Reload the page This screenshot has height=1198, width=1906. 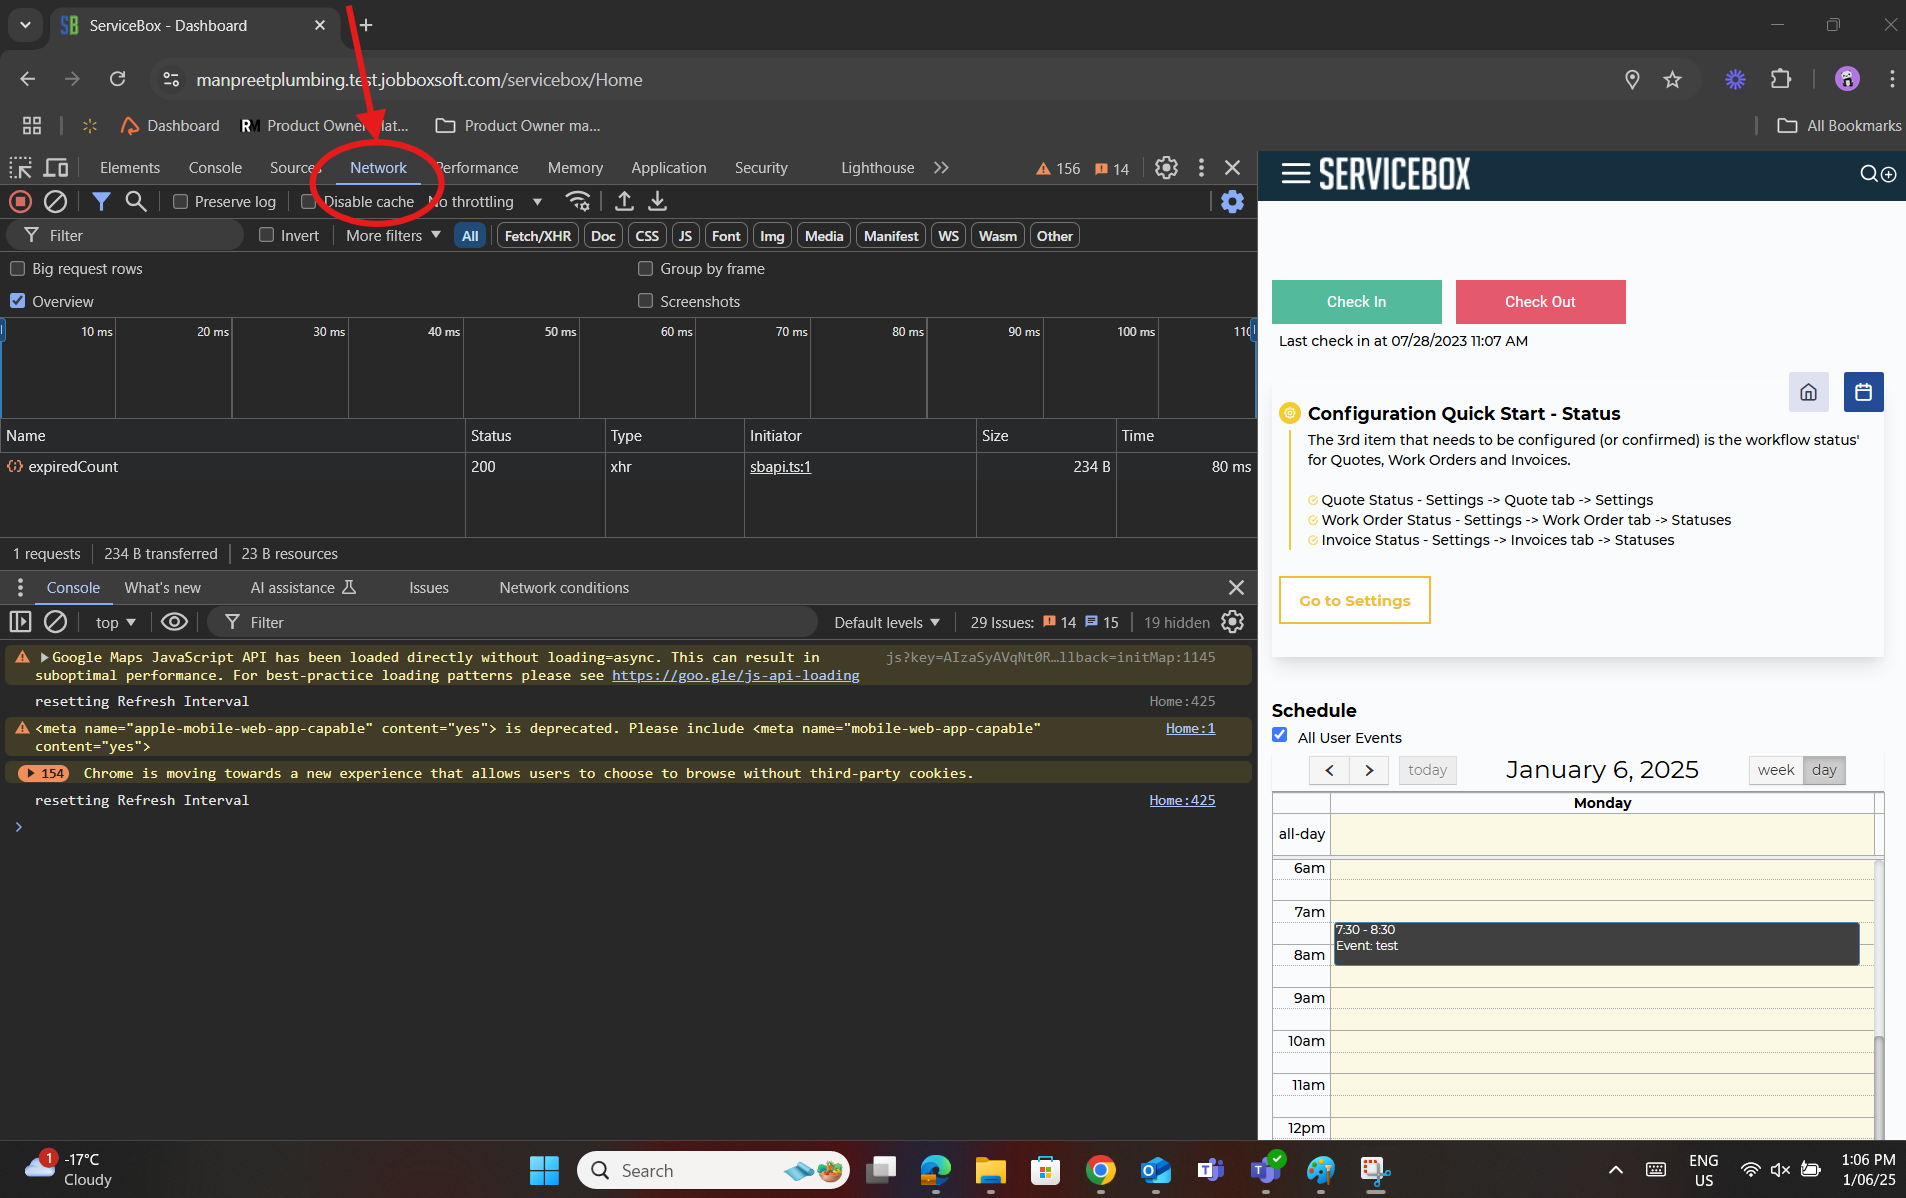tap(117, 79)
